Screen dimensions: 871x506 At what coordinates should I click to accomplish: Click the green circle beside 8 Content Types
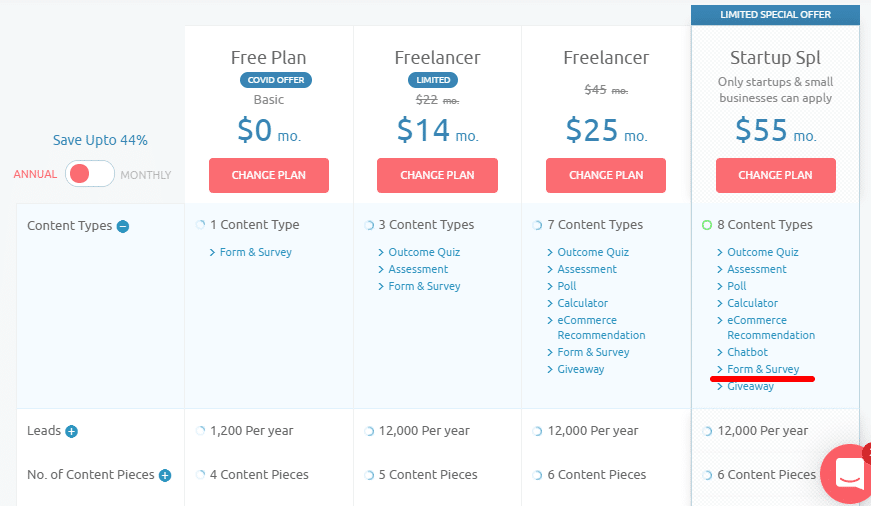[707, 225]
